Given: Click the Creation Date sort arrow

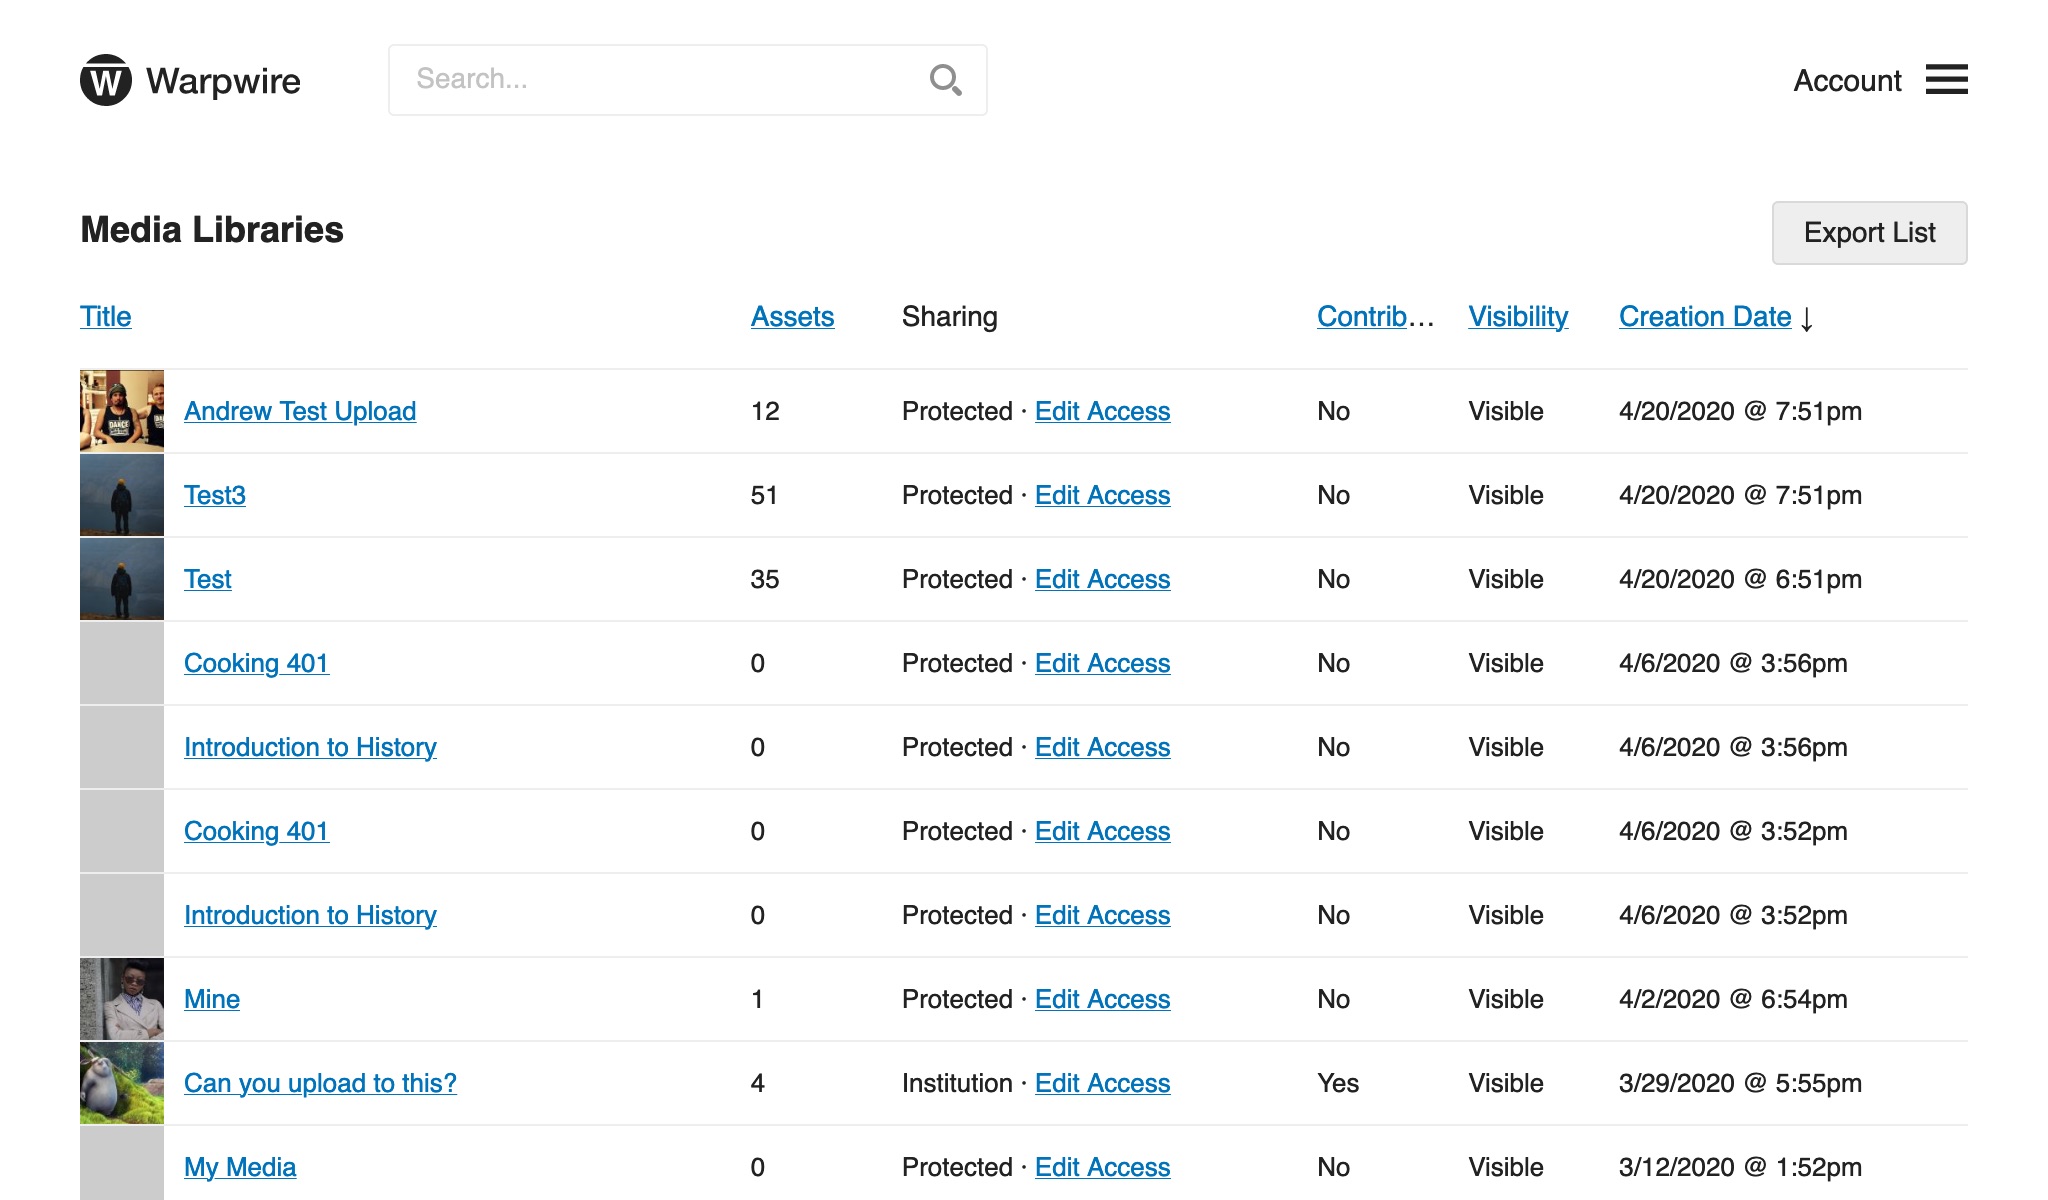Looking at the screenshot, I should [x=1806, y=319].
